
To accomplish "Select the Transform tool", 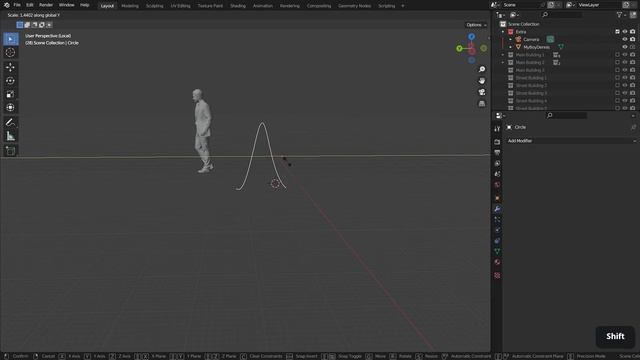I will pyautogui.click(x=11, y=108).
